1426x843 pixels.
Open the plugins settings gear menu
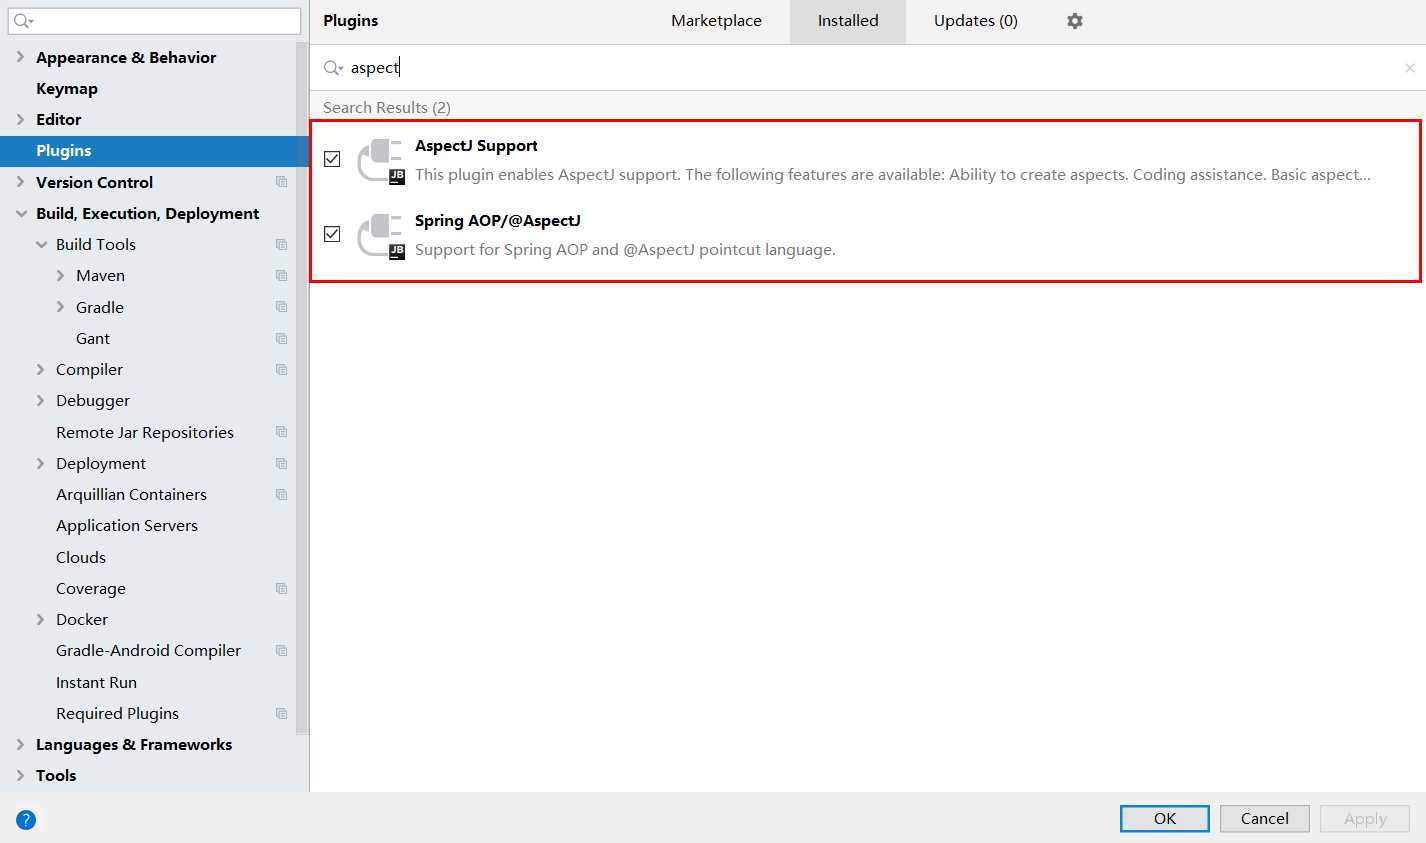click(x=1075, y=21)
